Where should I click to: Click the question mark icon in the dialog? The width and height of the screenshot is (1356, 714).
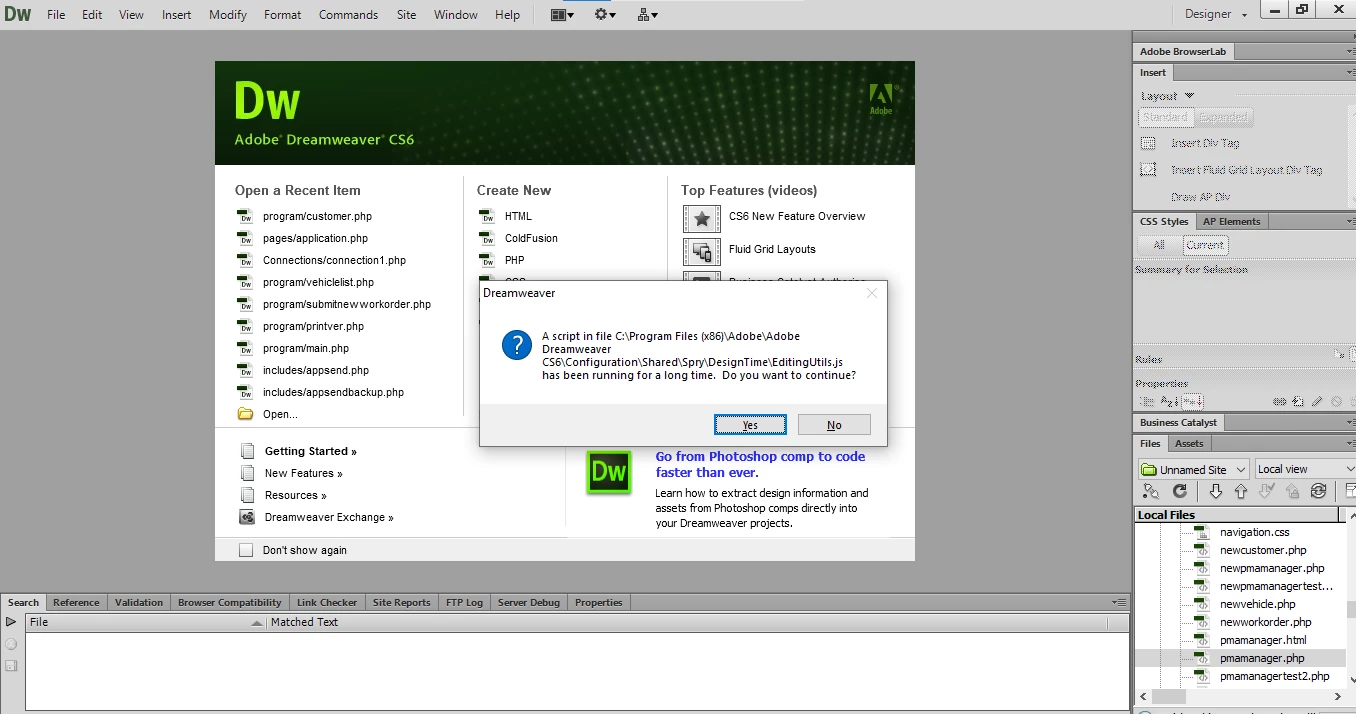(517, 346)
